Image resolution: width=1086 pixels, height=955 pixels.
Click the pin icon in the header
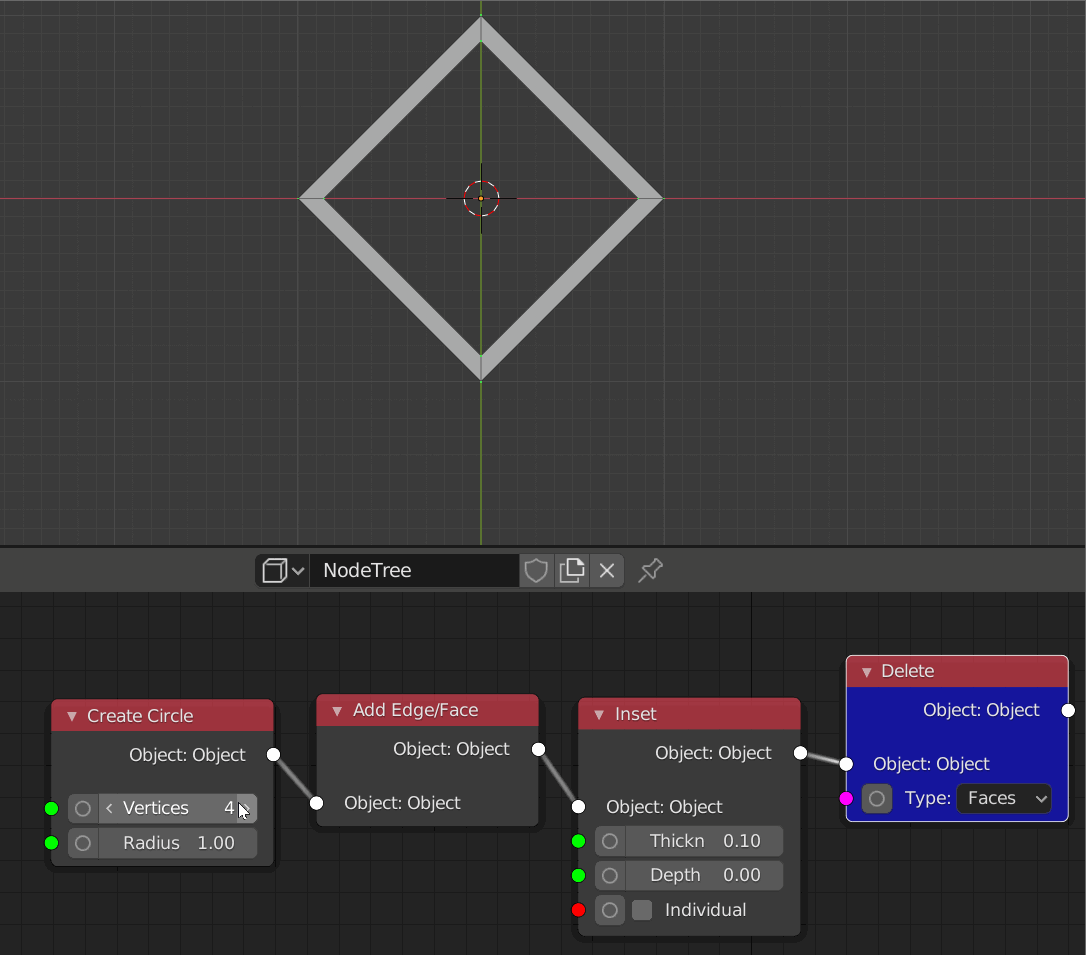pyautogui.click(x=650, y=570)
